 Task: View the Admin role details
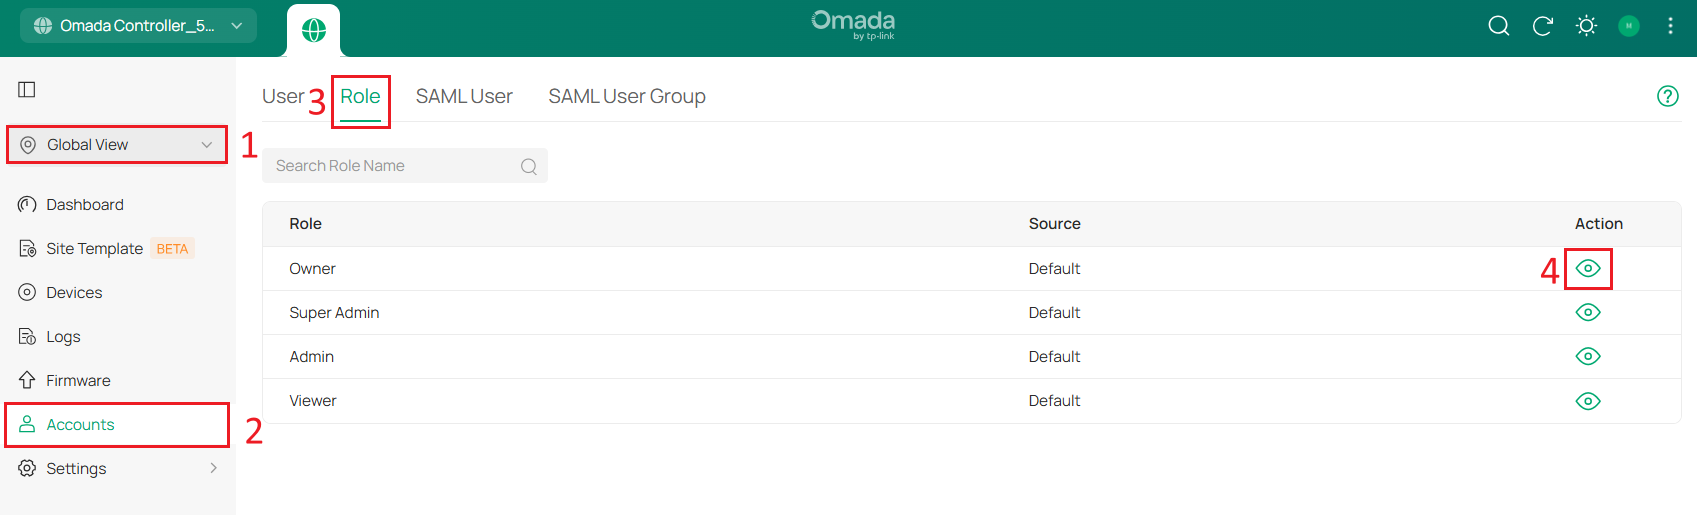tap(1588, 356)
